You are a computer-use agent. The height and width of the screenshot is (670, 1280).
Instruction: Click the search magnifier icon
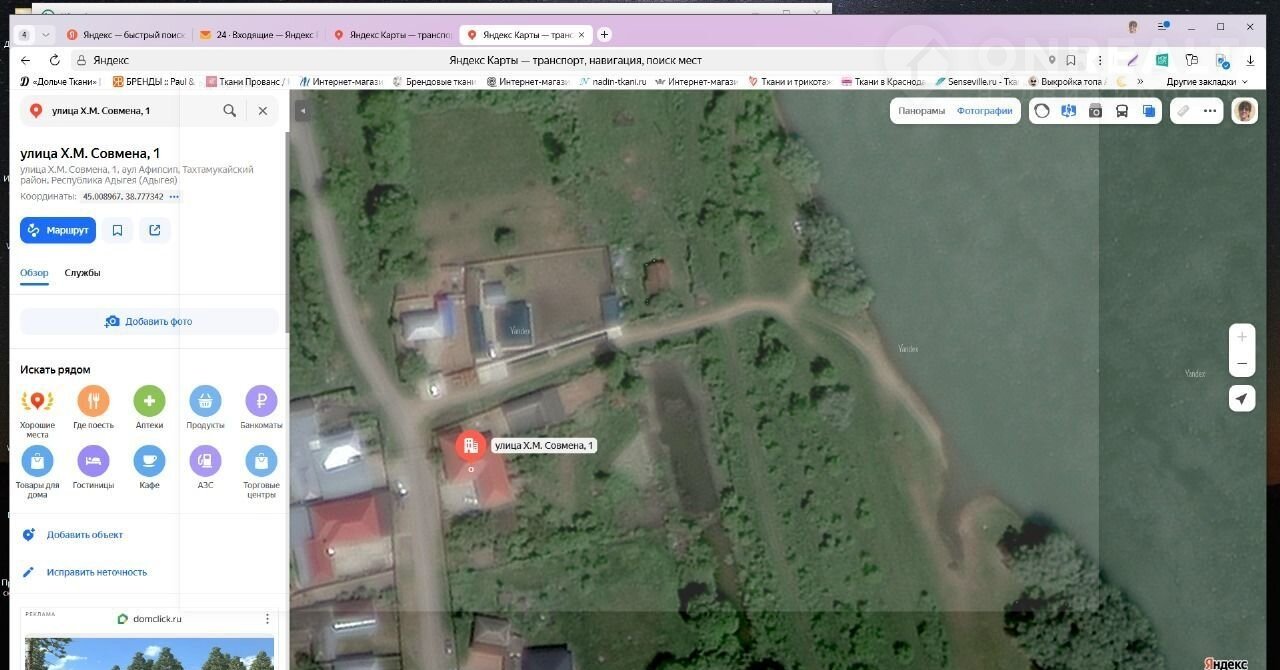(230, 111)
